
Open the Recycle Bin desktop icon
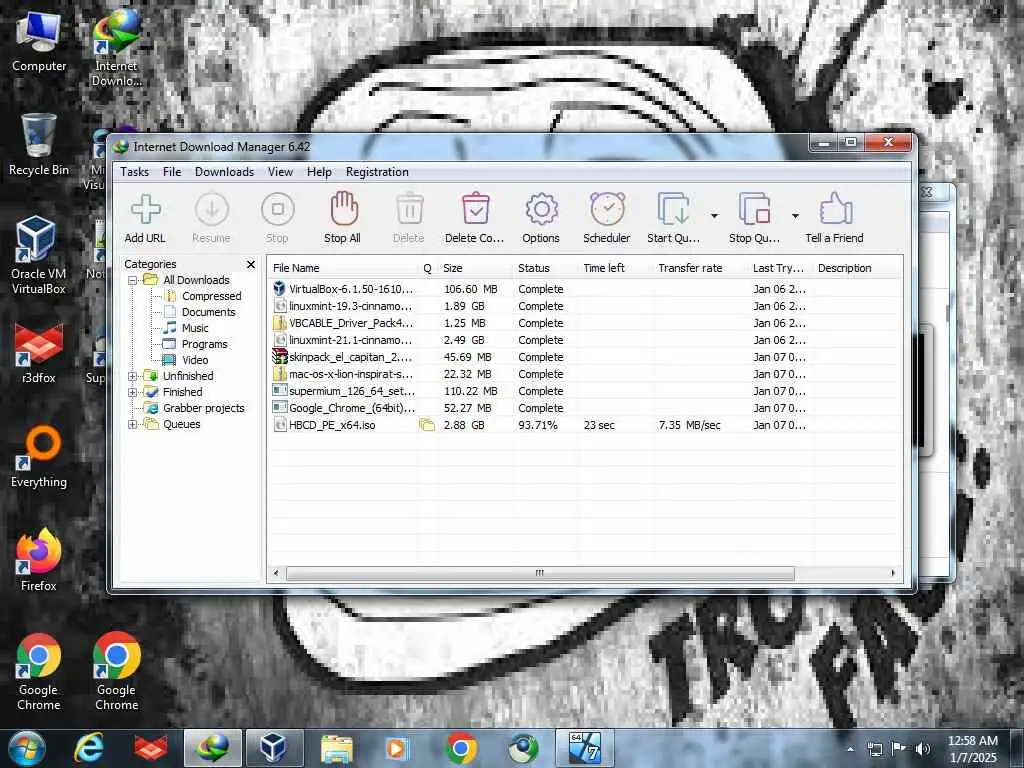tap(39, 145)
